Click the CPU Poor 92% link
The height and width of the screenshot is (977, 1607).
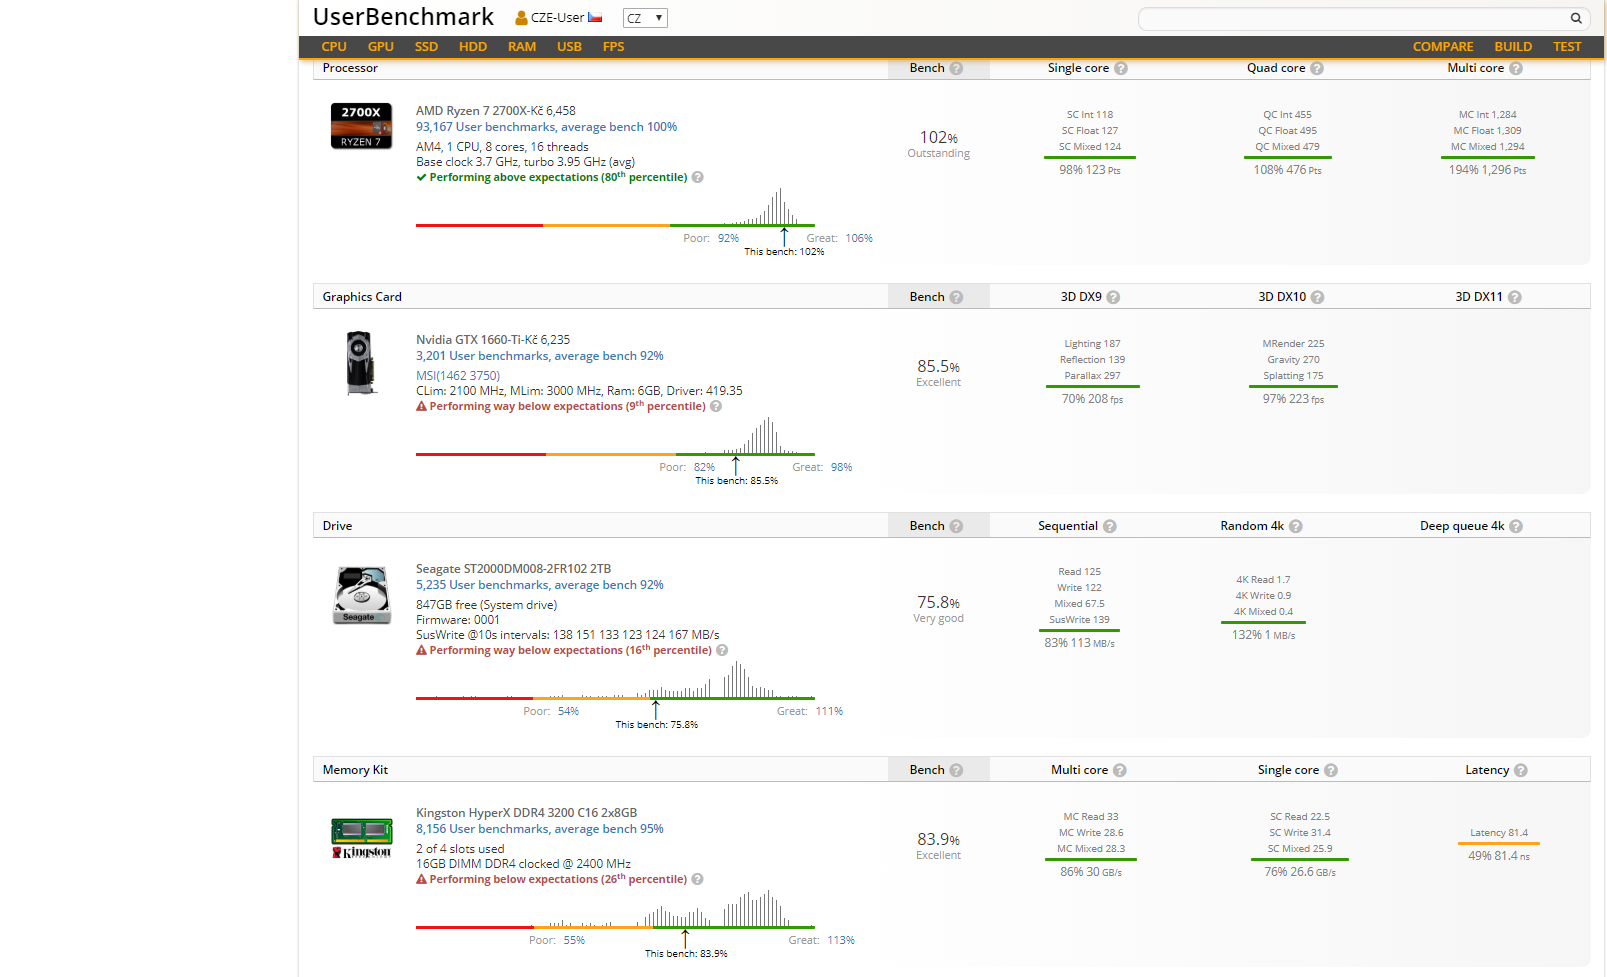pyautogui.click(x=728, y=239)
